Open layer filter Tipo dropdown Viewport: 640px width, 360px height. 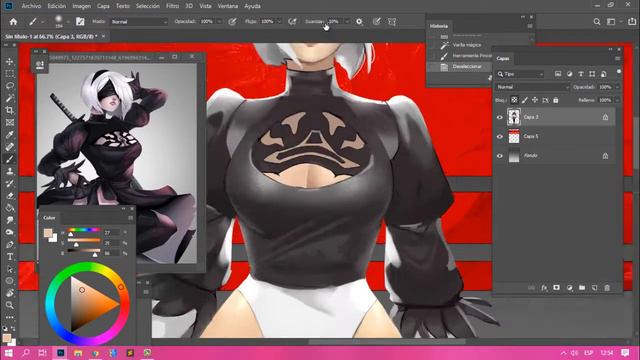pos(520,74)
